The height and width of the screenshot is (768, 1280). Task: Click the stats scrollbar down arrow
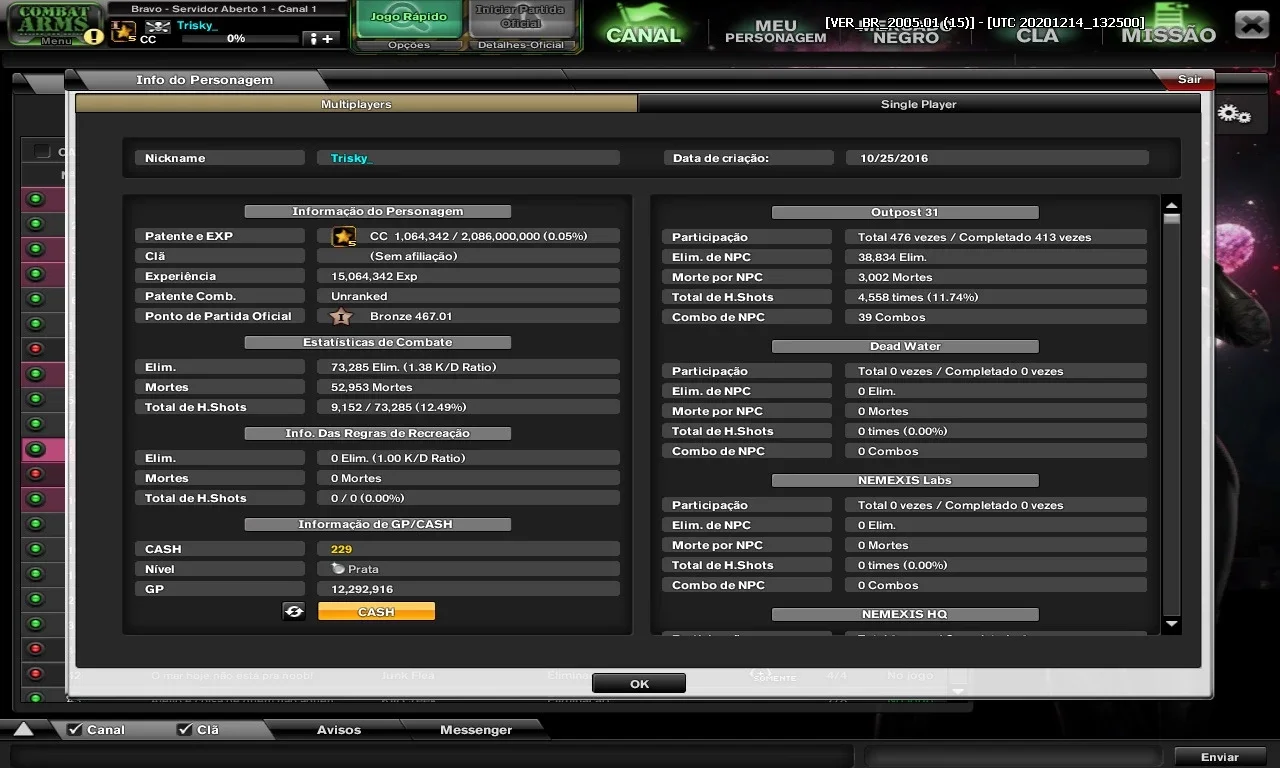coord(1172,624)
